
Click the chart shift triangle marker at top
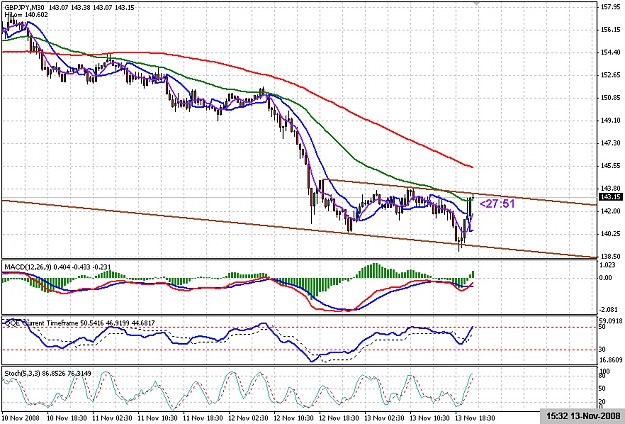tap(479, 3)
